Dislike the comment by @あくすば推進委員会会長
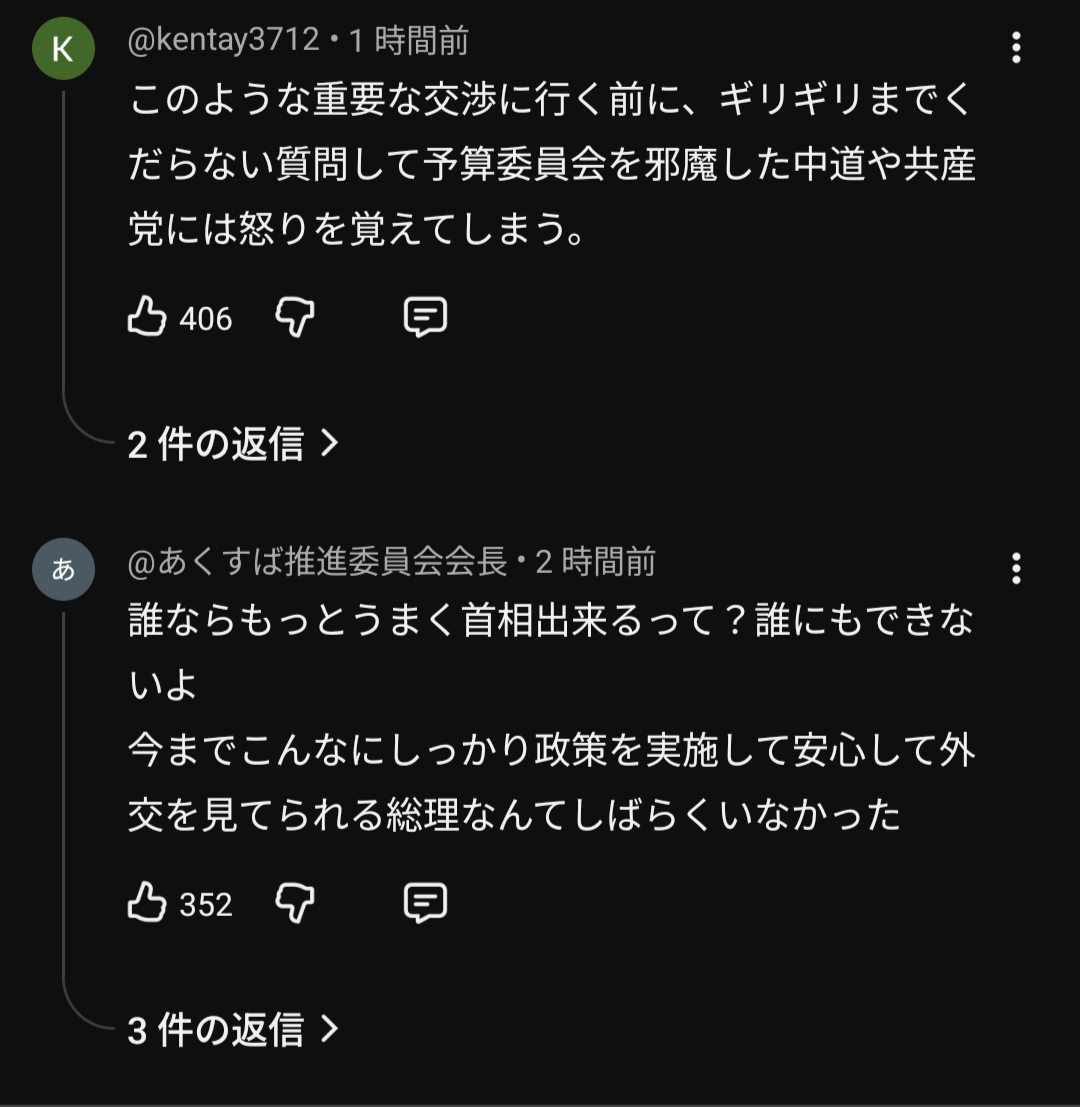1080x1107 pixels. [295, 904]
